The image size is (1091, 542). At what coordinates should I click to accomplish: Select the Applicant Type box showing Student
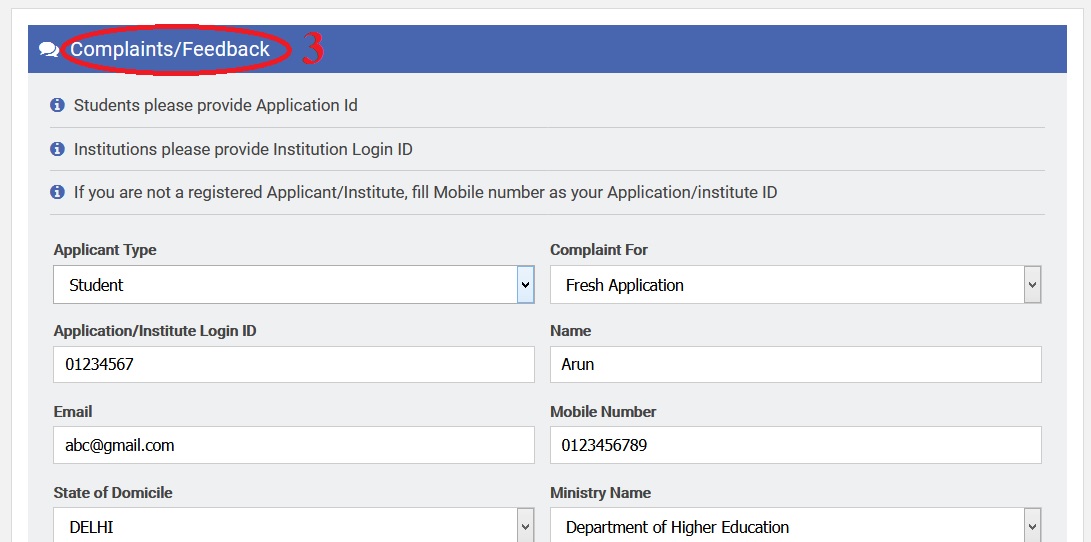(294, 285)
